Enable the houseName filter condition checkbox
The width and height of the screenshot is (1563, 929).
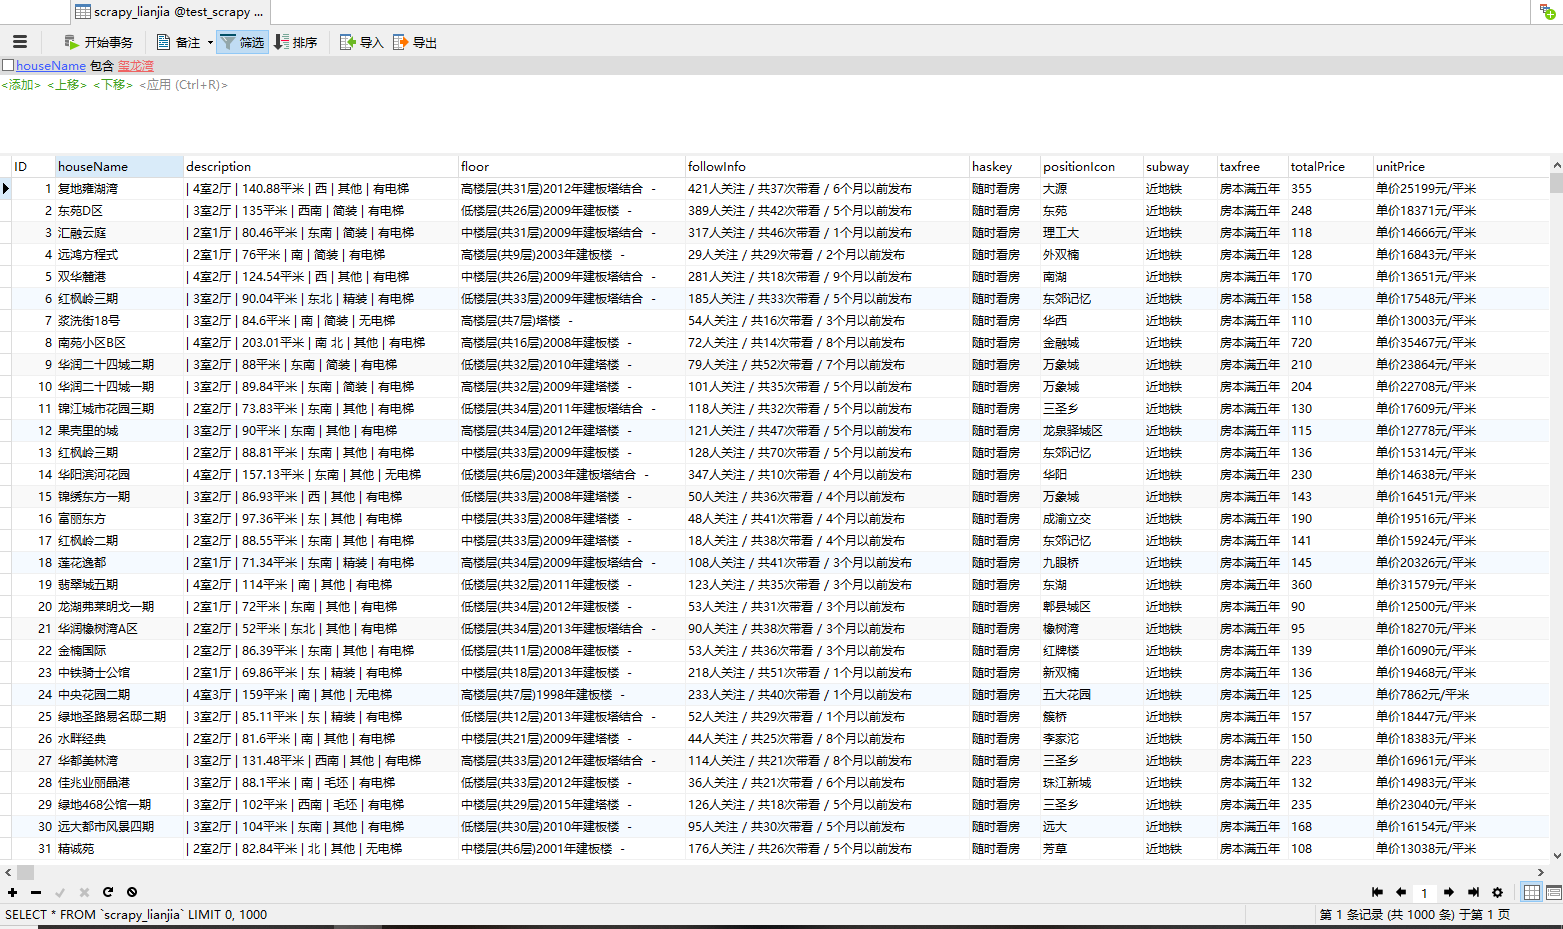8,65
